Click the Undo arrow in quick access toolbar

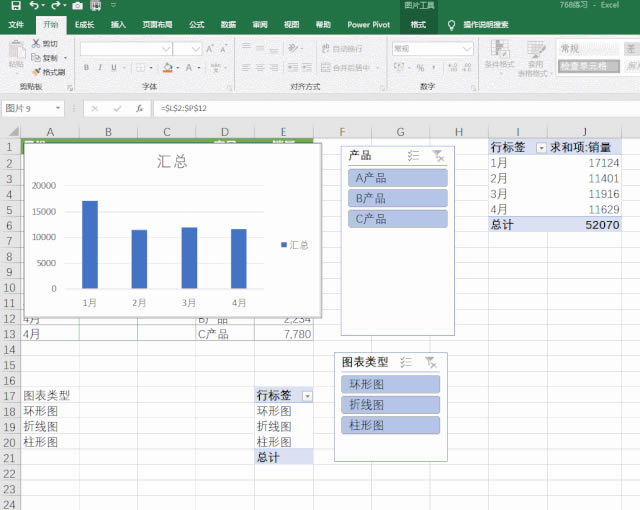click(32, 6)
